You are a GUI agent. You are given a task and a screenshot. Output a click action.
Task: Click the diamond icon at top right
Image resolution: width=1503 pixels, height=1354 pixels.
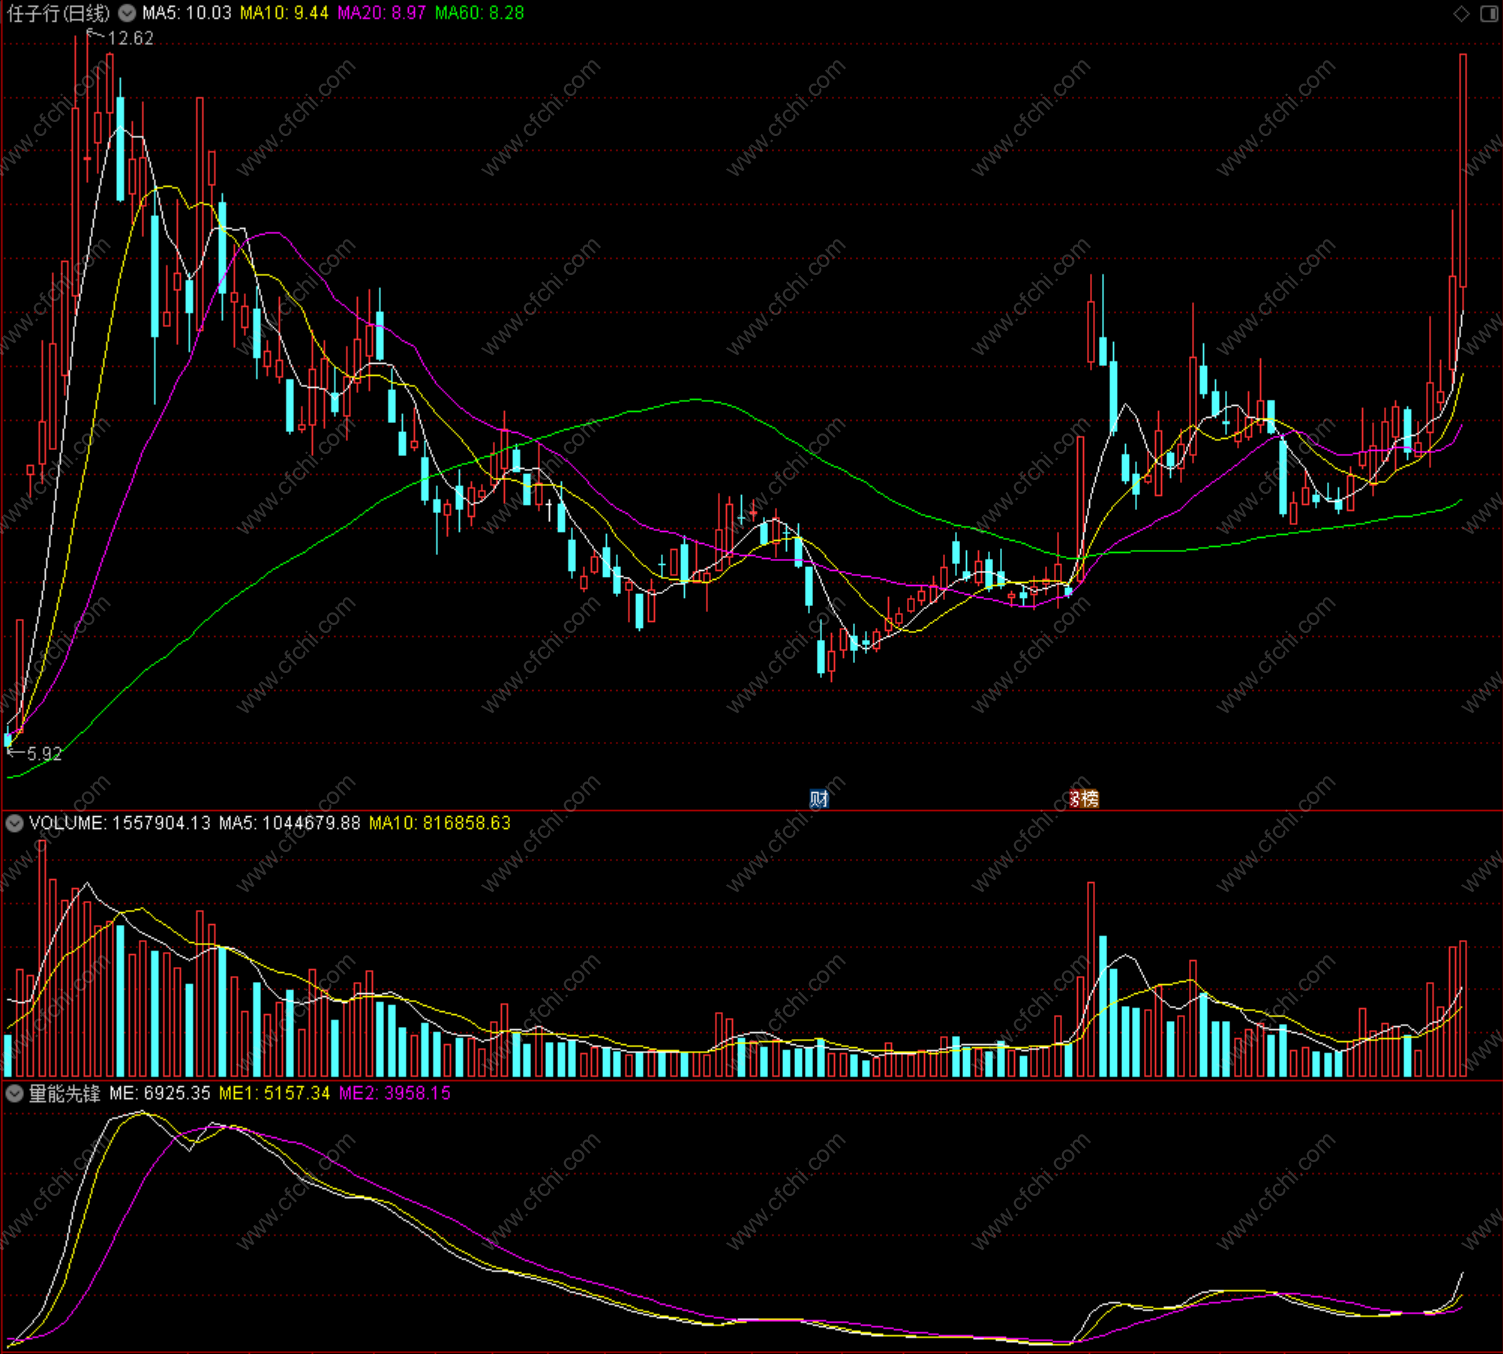tap(1461, 13)
